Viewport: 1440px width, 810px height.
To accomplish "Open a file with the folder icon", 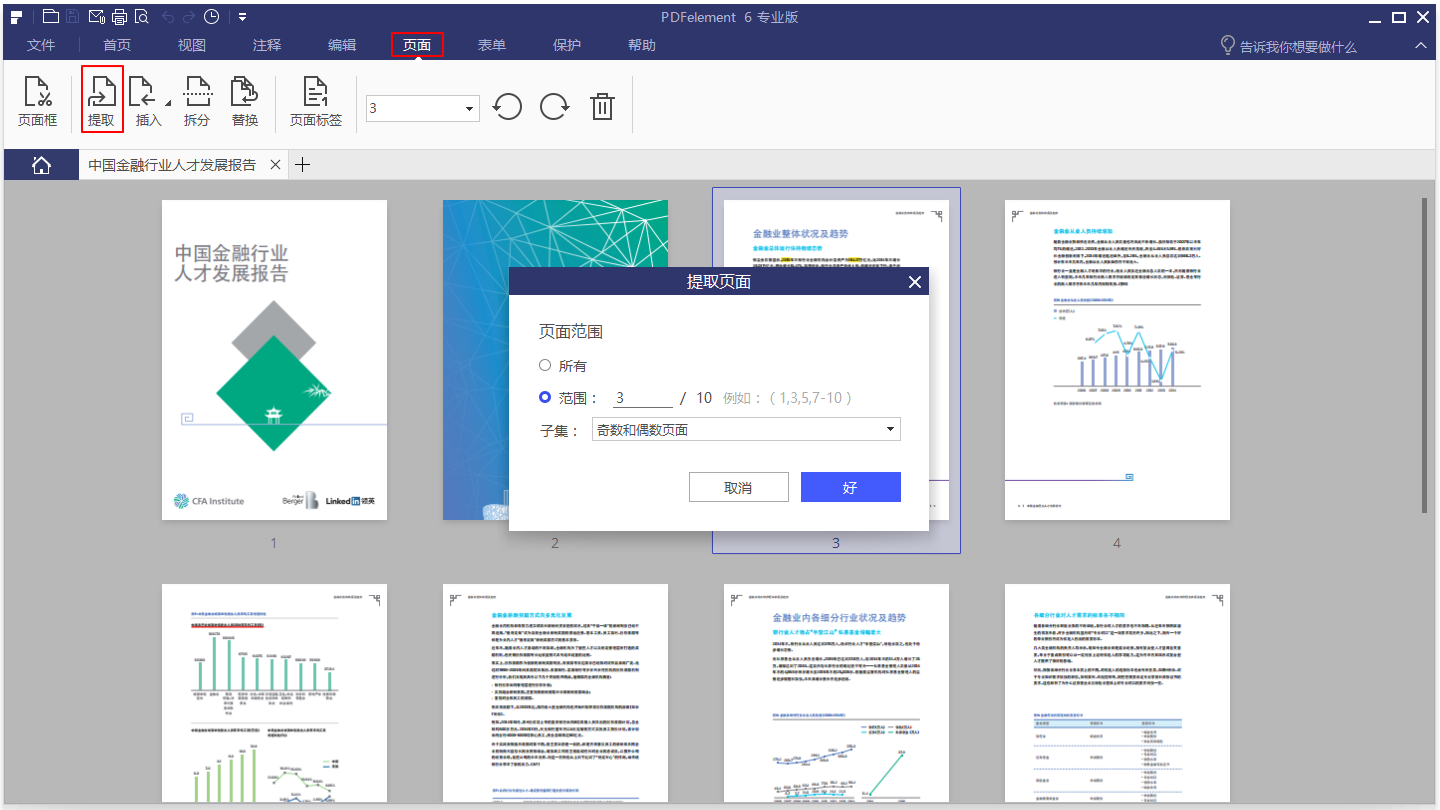I will point(49,17).
